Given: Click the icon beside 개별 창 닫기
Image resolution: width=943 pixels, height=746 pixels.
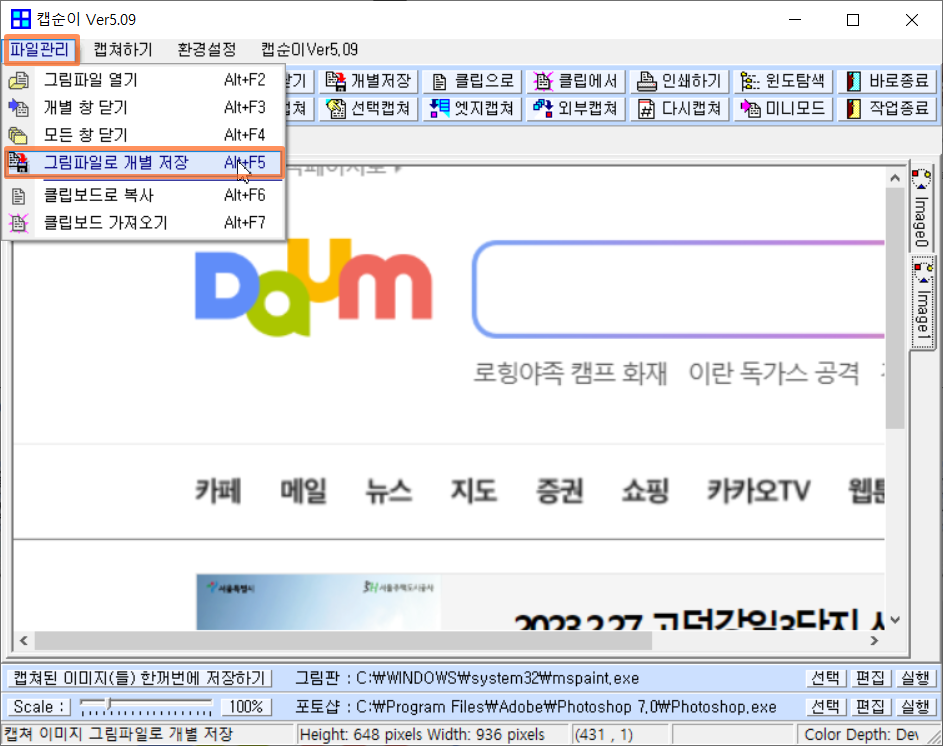Looking at the screenshot, I should tap(19, 108).
